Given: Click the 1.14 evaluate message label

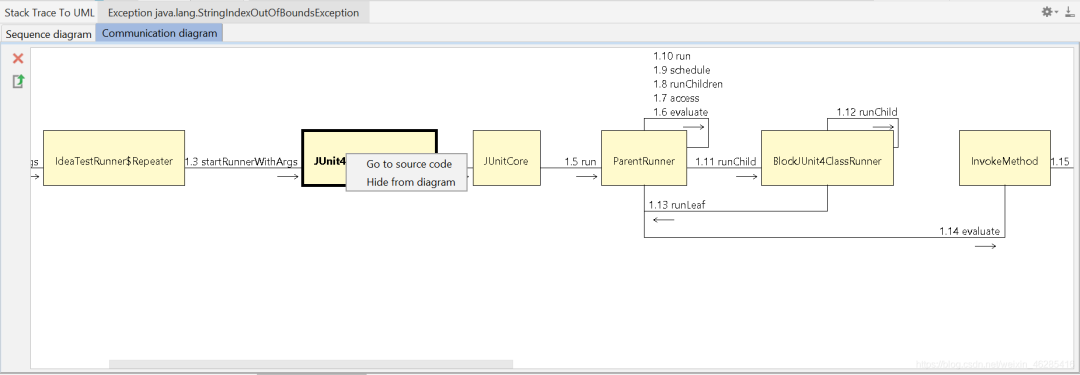Looking at the screenshot, I should tap(969, 232).
